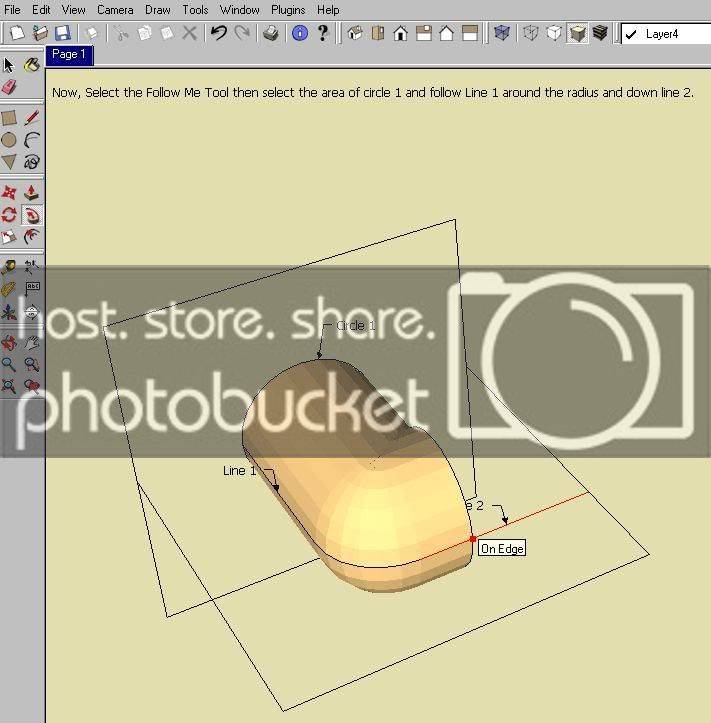This screenshot has height=723, width=711.
Task: Open the Camera menu
Action: [115, 10]
